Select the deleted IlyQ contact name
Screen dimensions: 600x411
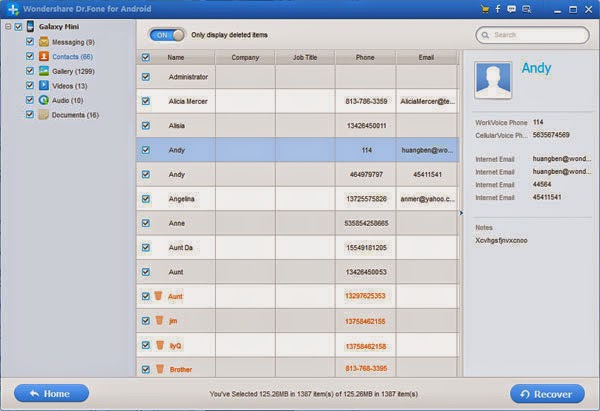click(176, 346)
